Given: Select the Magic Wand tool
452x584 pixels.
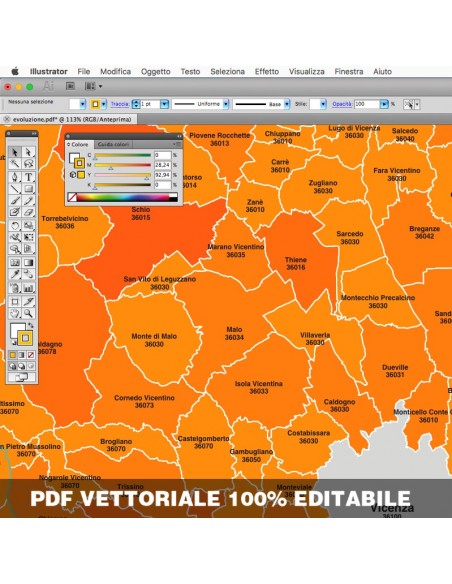Looking at the screenshot, I should [15, 164].
